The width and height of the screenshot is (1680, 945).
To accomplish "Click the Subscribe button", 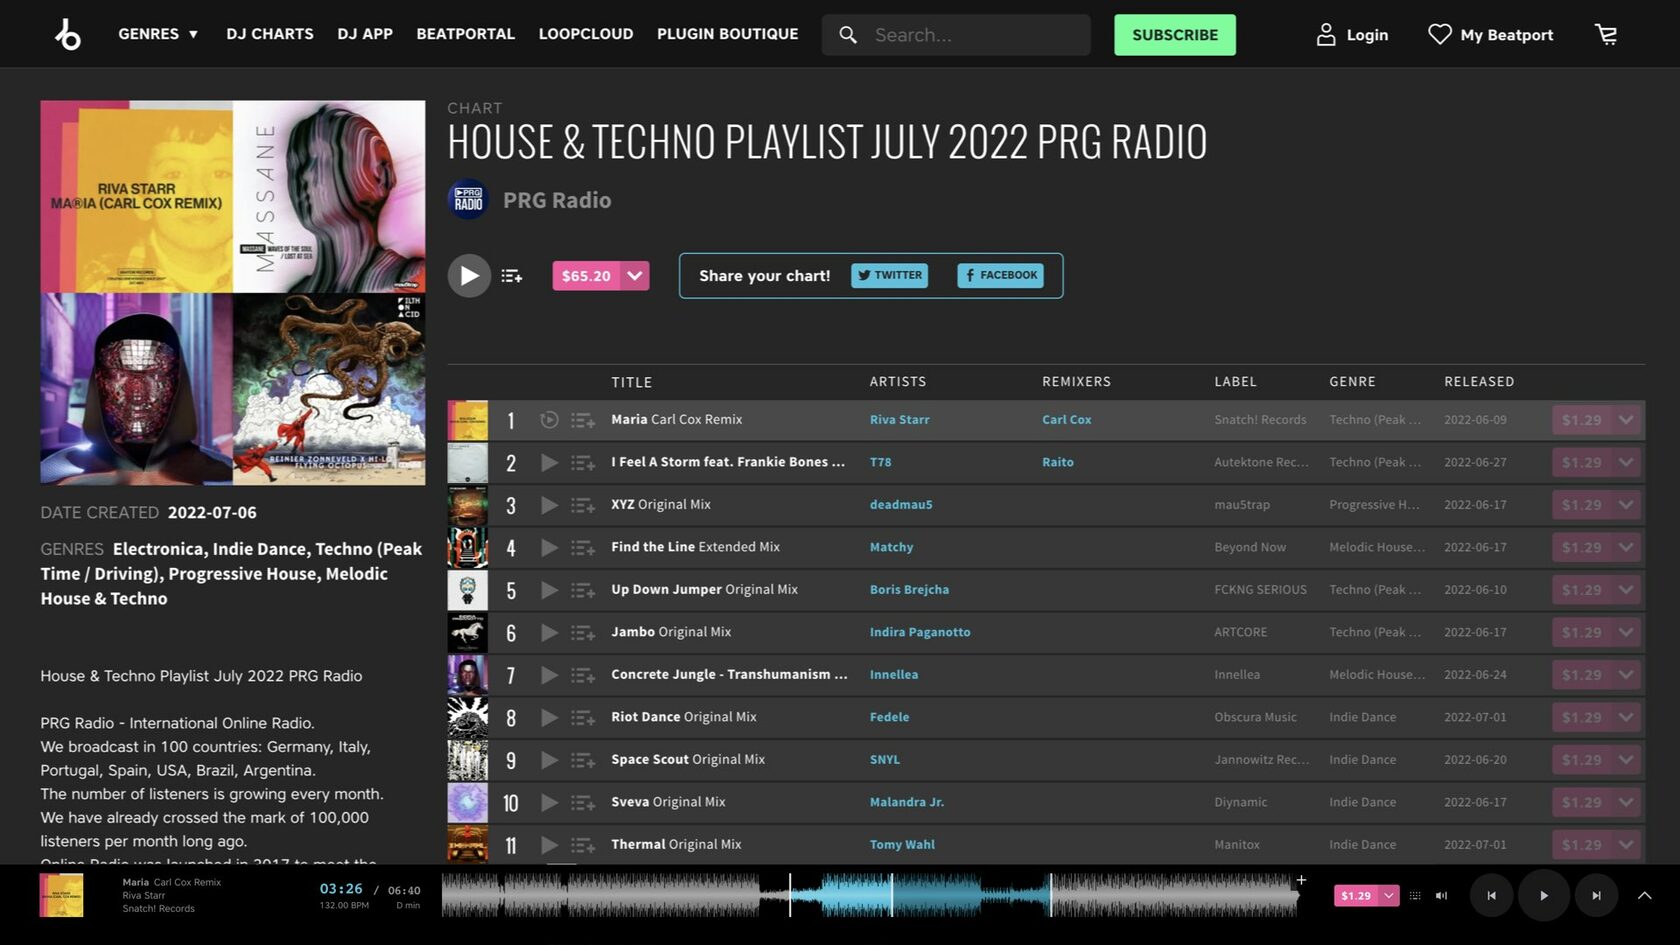I will click(1175, 35).
